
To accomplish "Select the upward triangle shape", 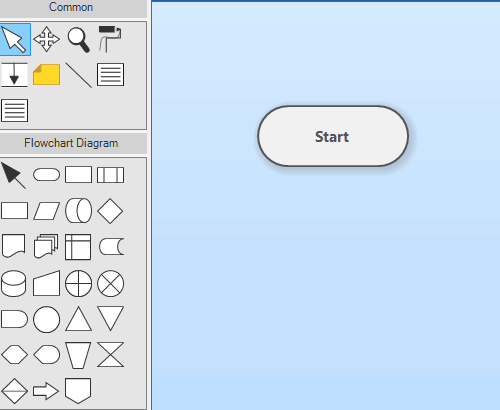I will coord(79,319).
